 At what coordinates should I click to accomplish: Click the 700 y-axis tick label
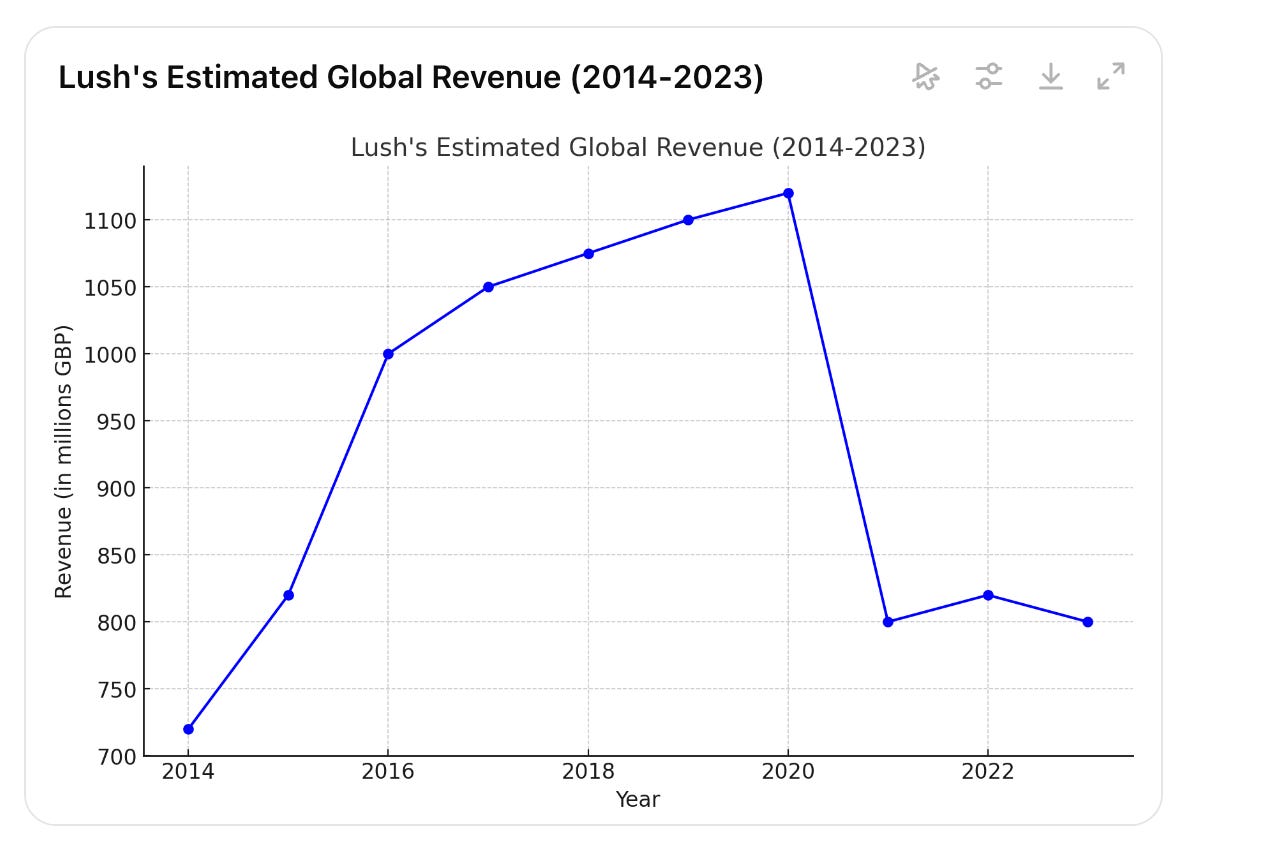pyautogui.click(x=115, y=756)
